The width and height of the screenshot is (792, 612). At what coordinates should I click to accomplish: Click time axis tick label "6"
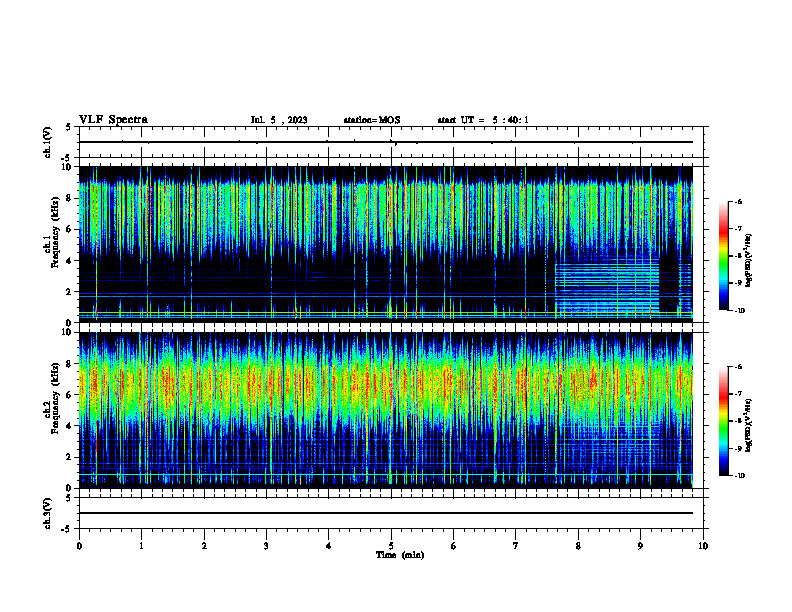453,546
